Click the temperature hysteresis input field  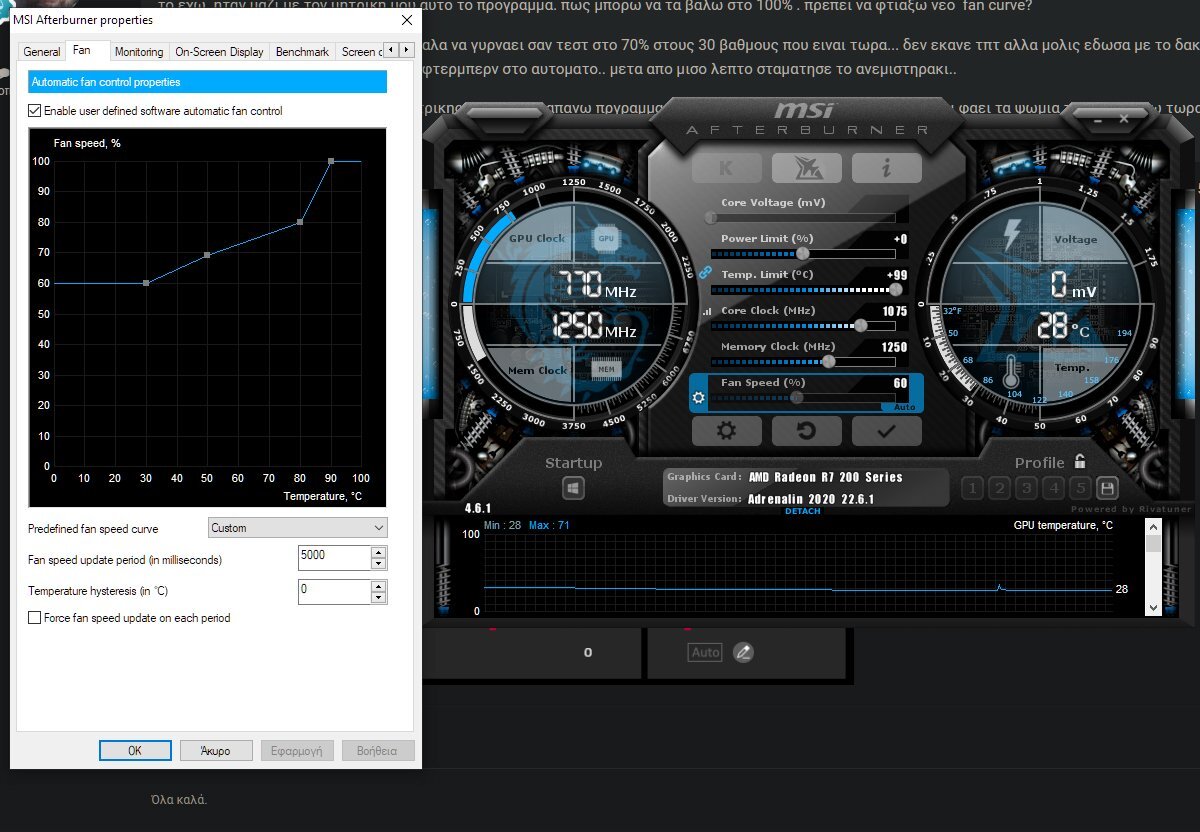334,591
